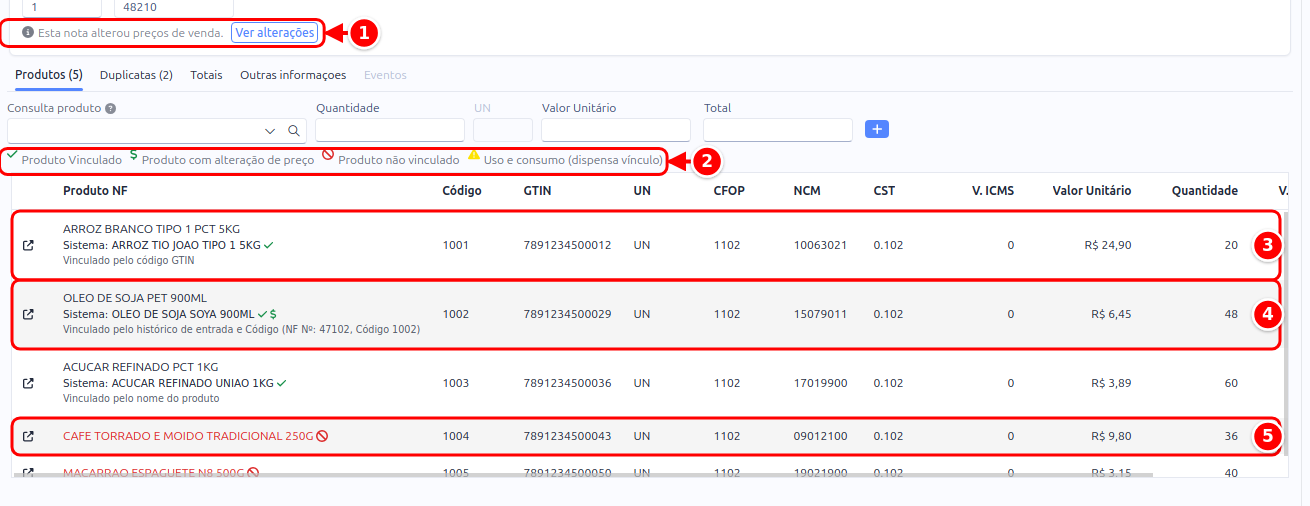Screen dimensions: 1310x506
Task: Click ACUCAR REFINADO PCT 1KG text
Action: [140, 367]
